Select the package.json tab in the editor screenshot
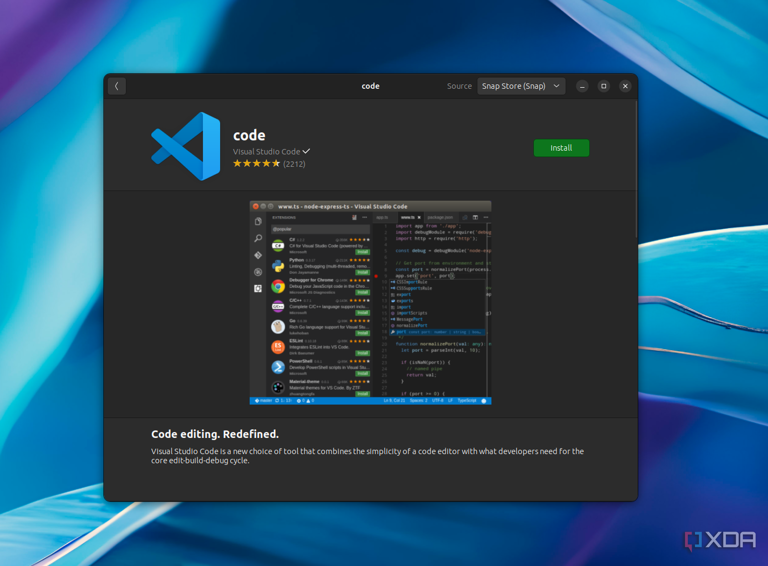 (440, 217)
